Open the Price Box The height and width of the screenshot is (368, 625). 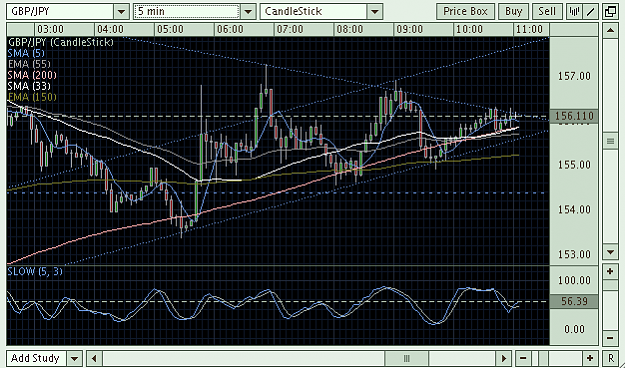point(466,12)
